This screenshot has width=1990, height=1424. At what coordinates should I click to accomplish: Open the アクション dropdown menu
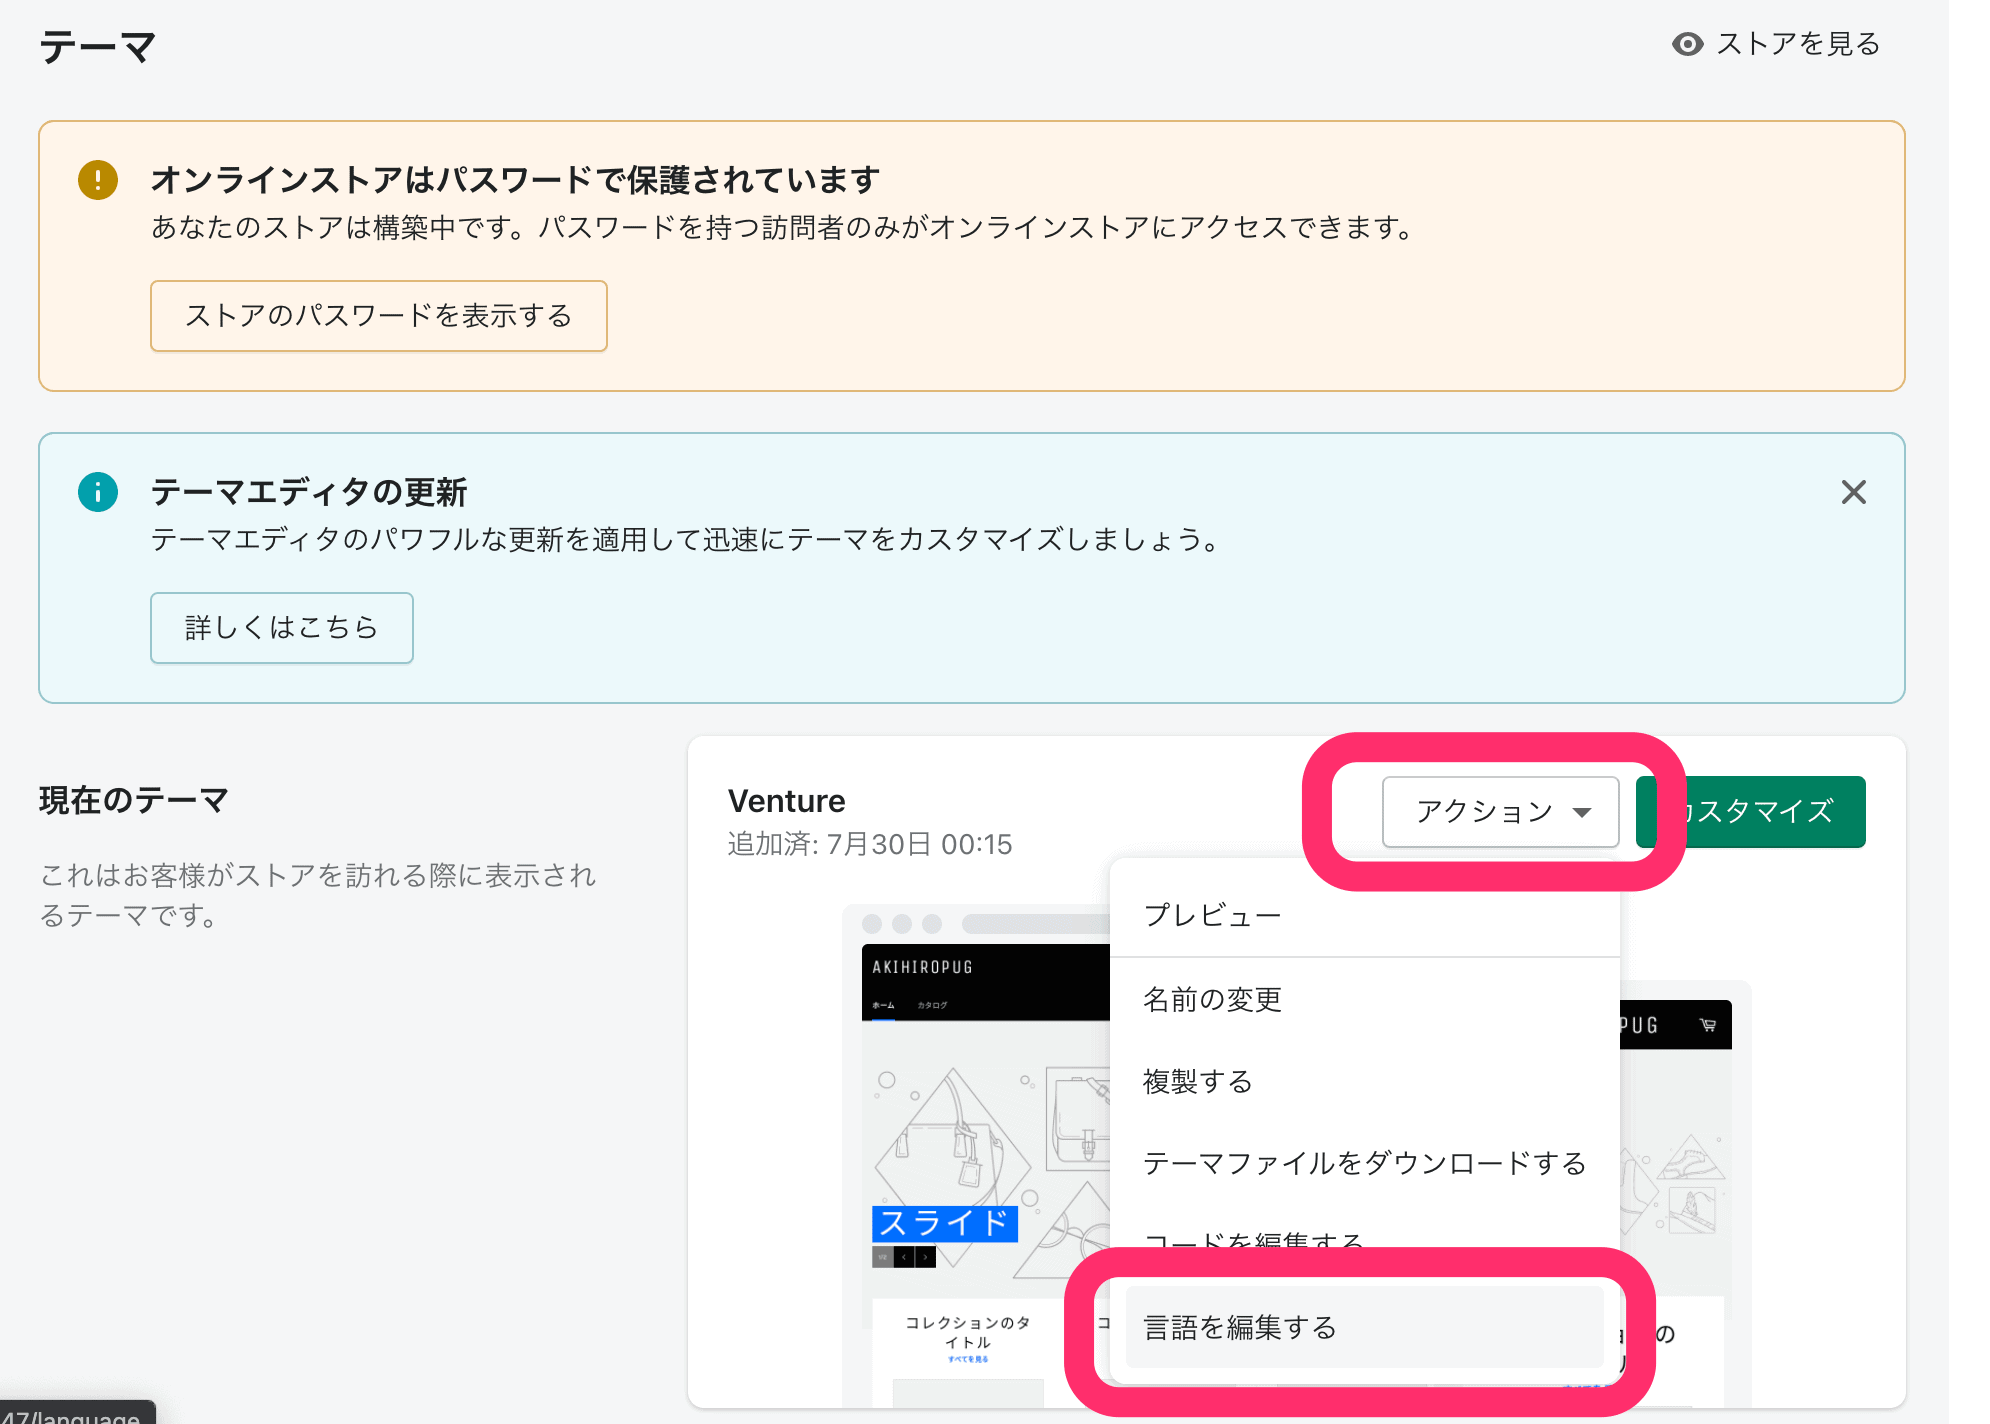tap(1499, 812)
